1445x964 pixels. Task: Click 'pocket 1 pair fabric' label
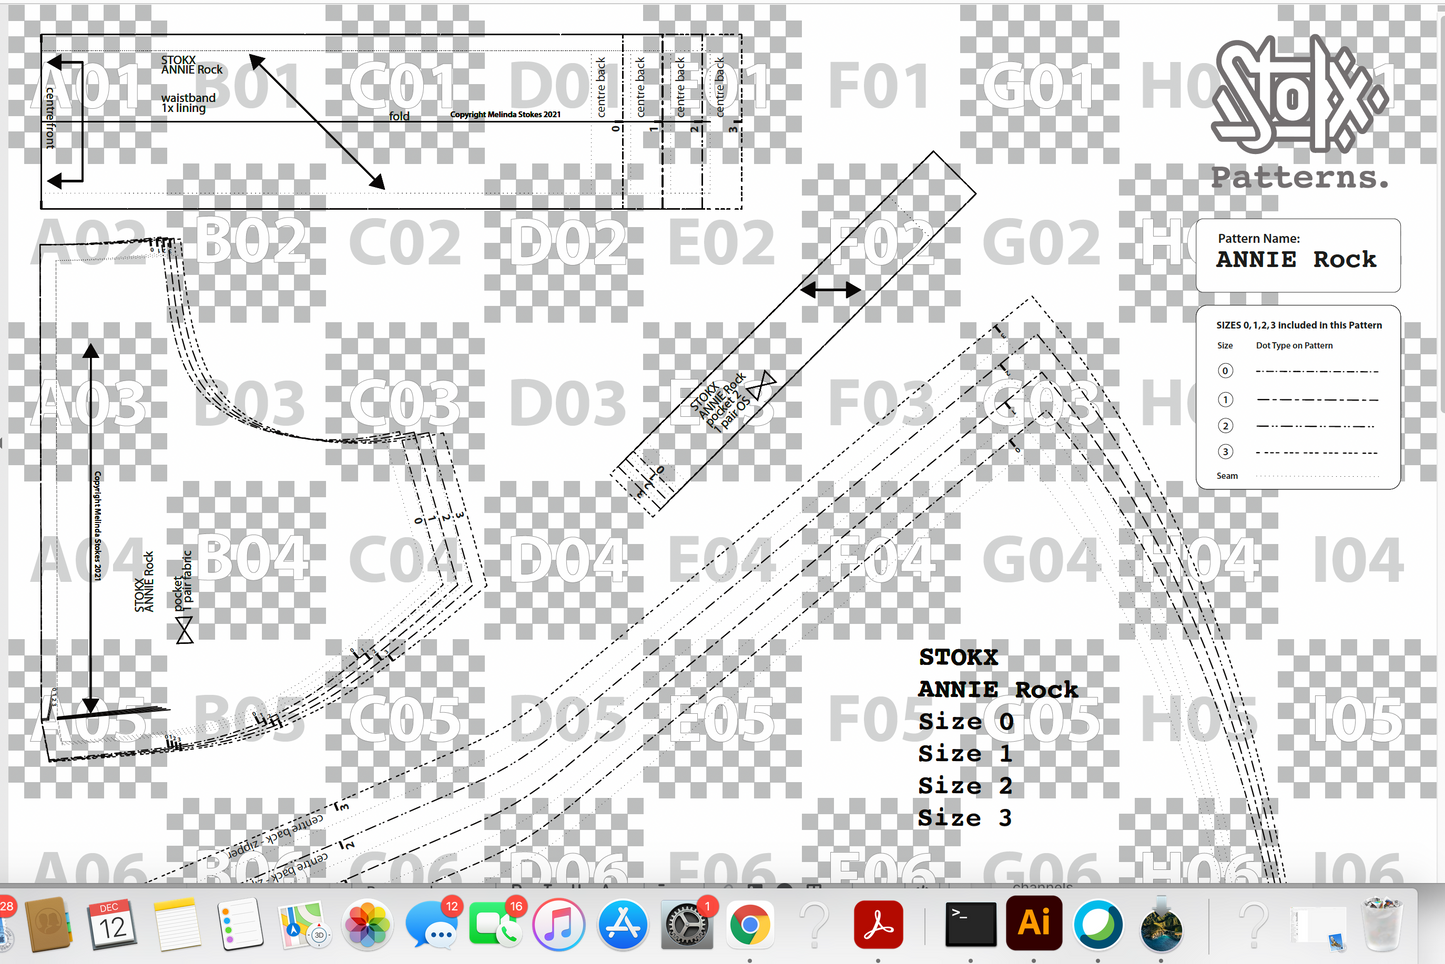[x=184, y=581]
